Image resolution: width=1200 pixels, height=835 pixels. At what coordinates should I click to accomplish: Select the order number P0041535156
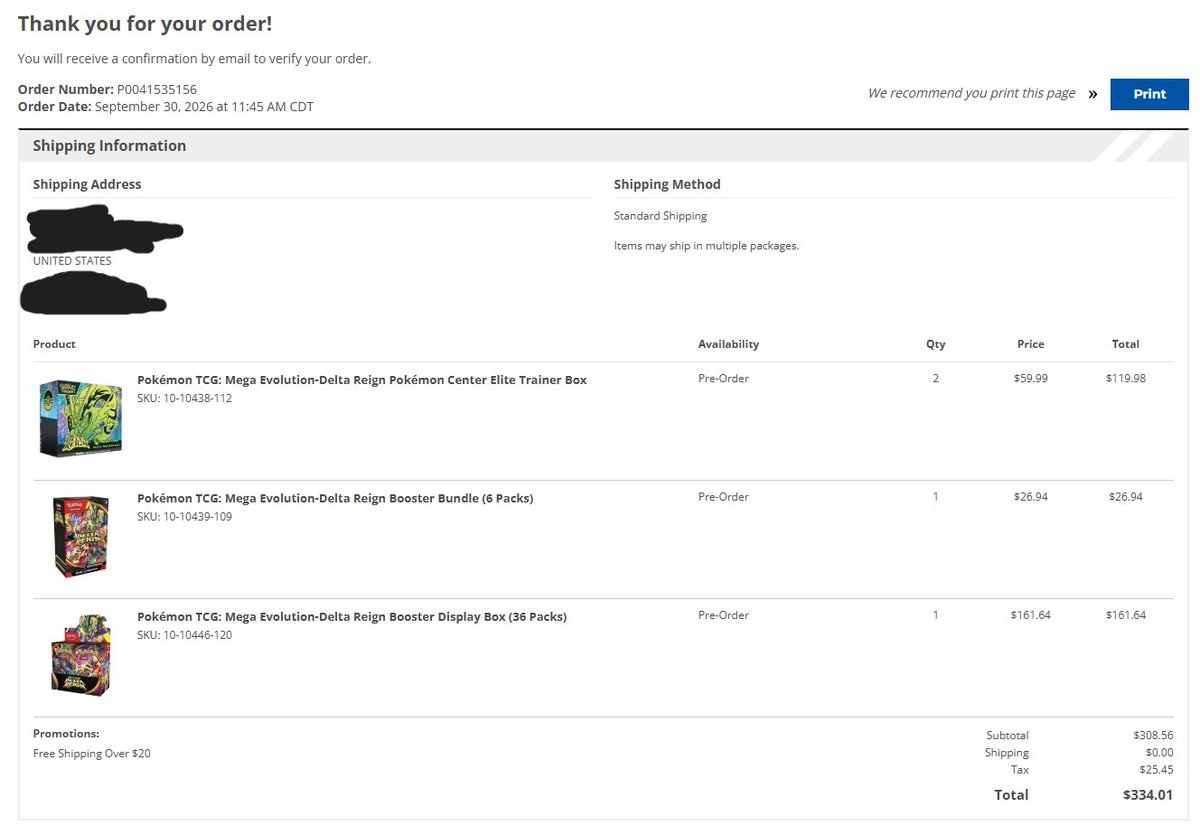coord(157,90)
